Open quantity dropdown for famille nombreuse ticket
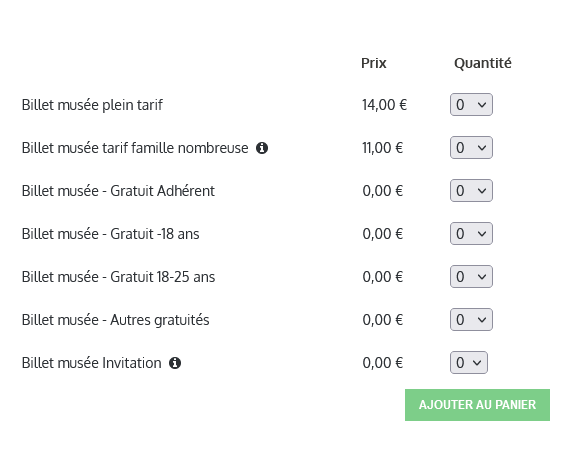 [471, 147]
